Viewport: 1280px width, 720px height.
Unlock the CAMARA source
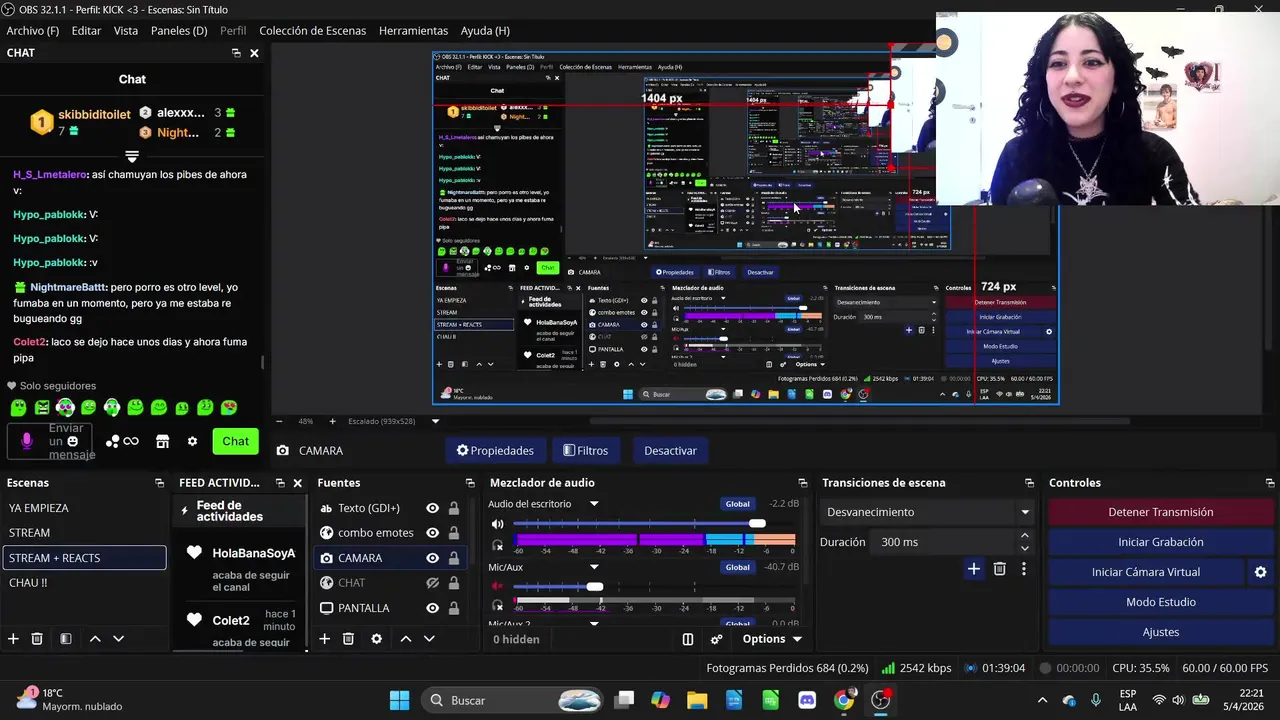[454, 558]
